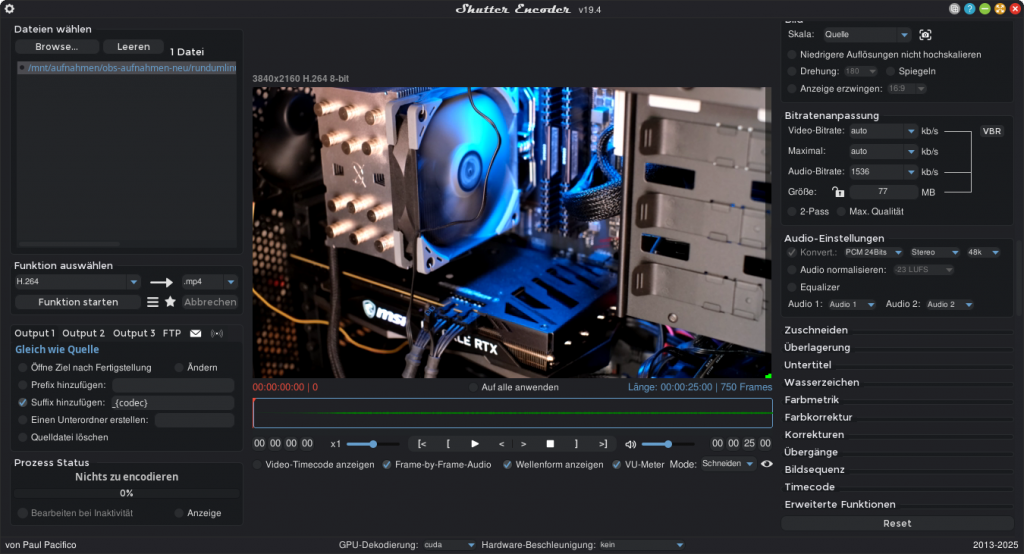Mute audio with the speaker icon
The width and height of the screenshot is (1024, 554).
click(x=630, y=444)
